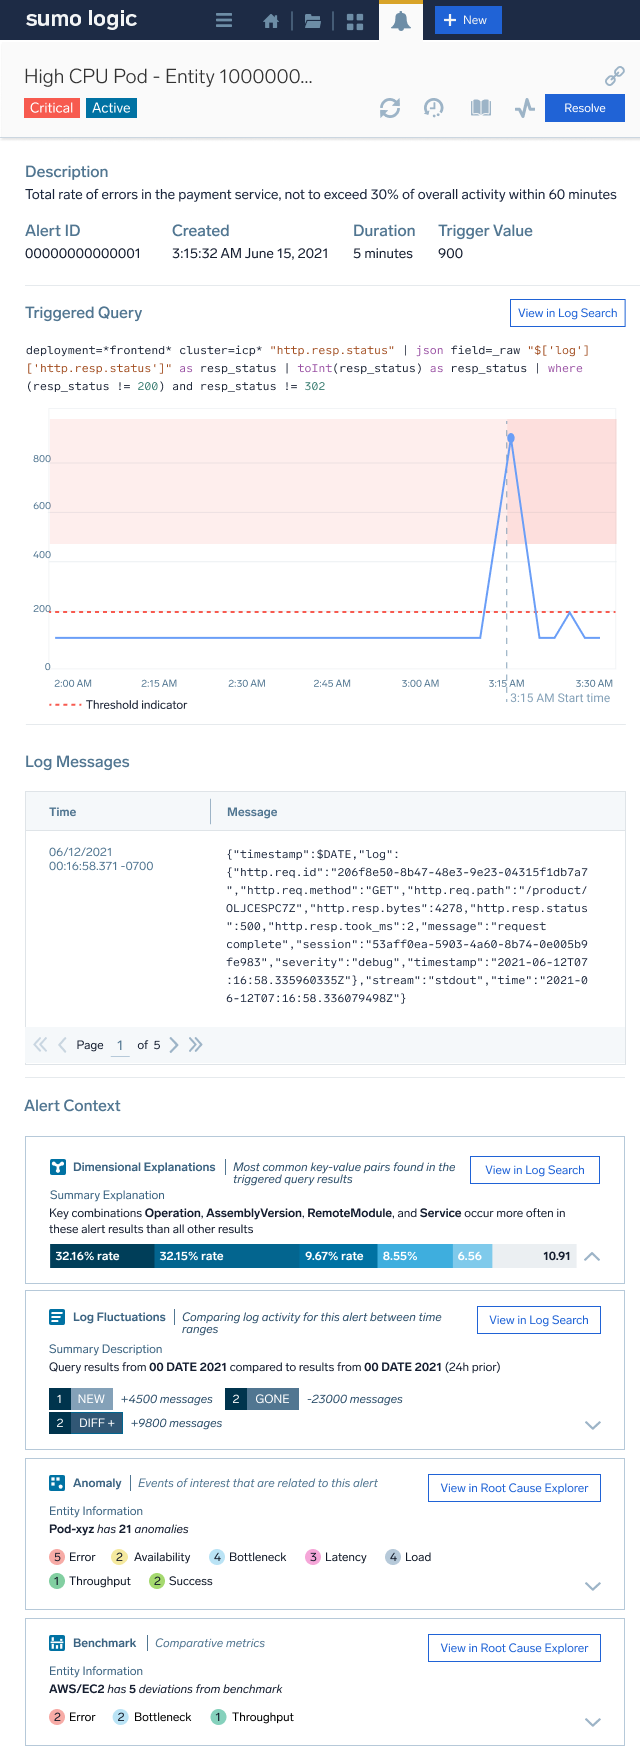Copy the alert link using the chain icon
Viewport: 640px width, 1760px height.
[614, 75]
